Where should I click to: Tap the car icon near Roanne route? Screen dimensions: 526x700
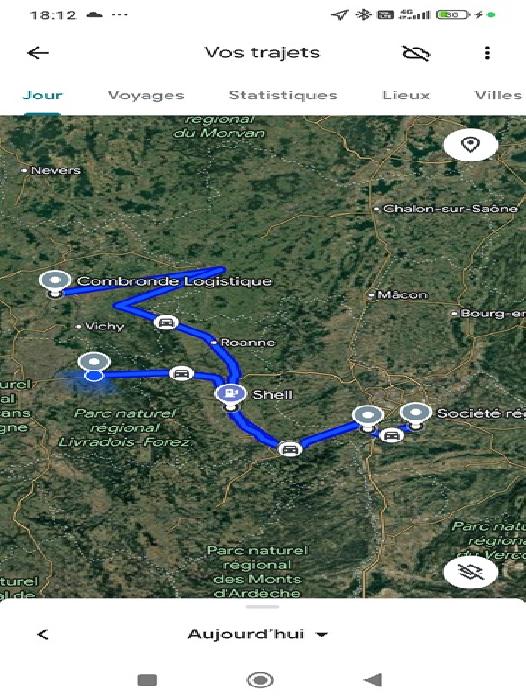coord(166,322)
